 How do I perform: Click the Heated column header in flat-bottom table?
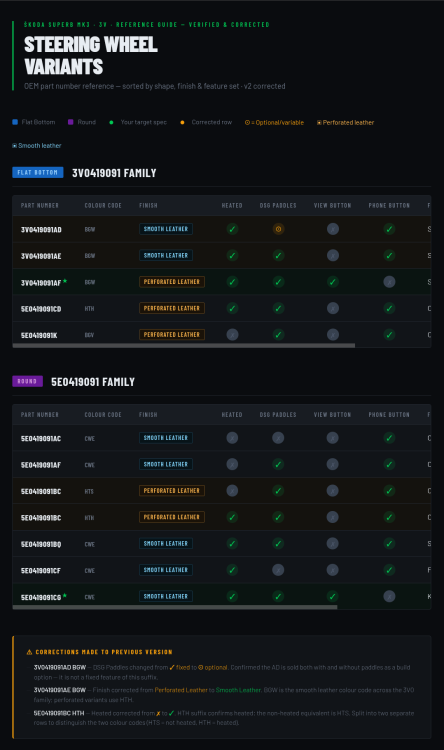point(232,206)
